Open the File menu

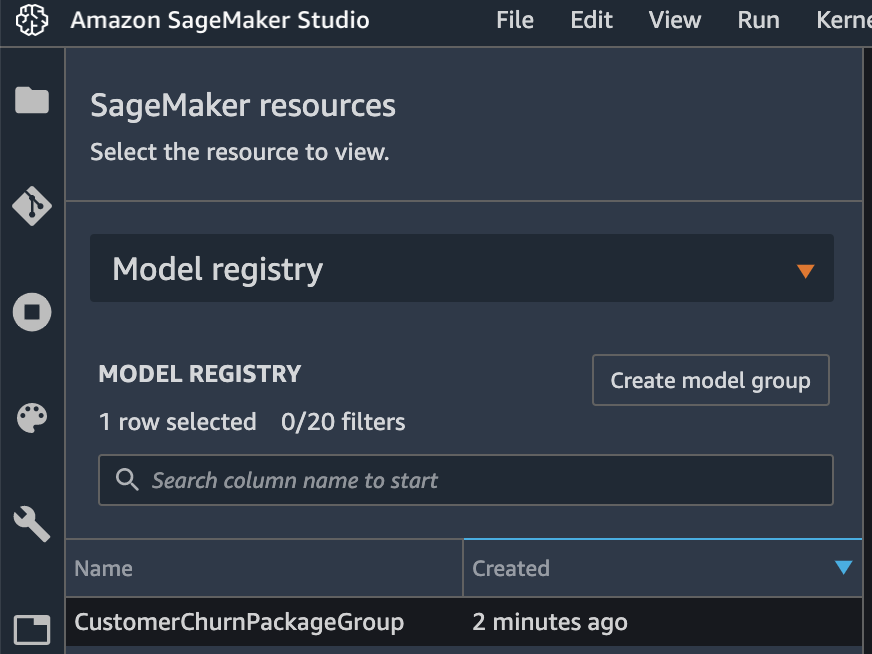click(515, 21)
